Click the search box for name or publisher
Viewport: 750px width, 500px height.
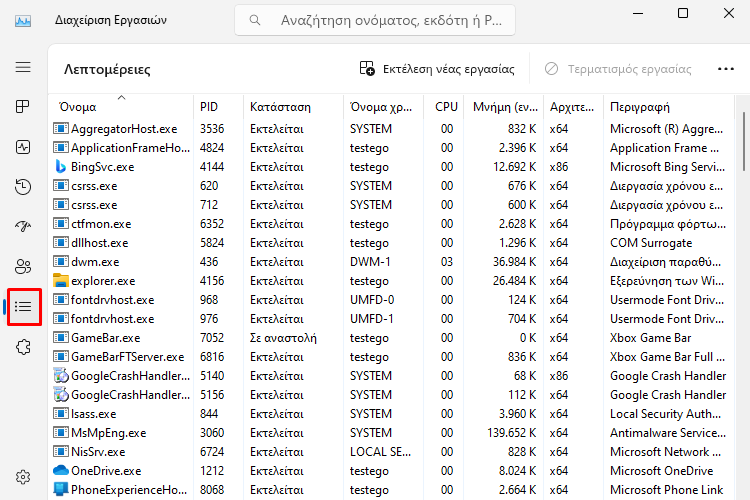tap(375, 20)
